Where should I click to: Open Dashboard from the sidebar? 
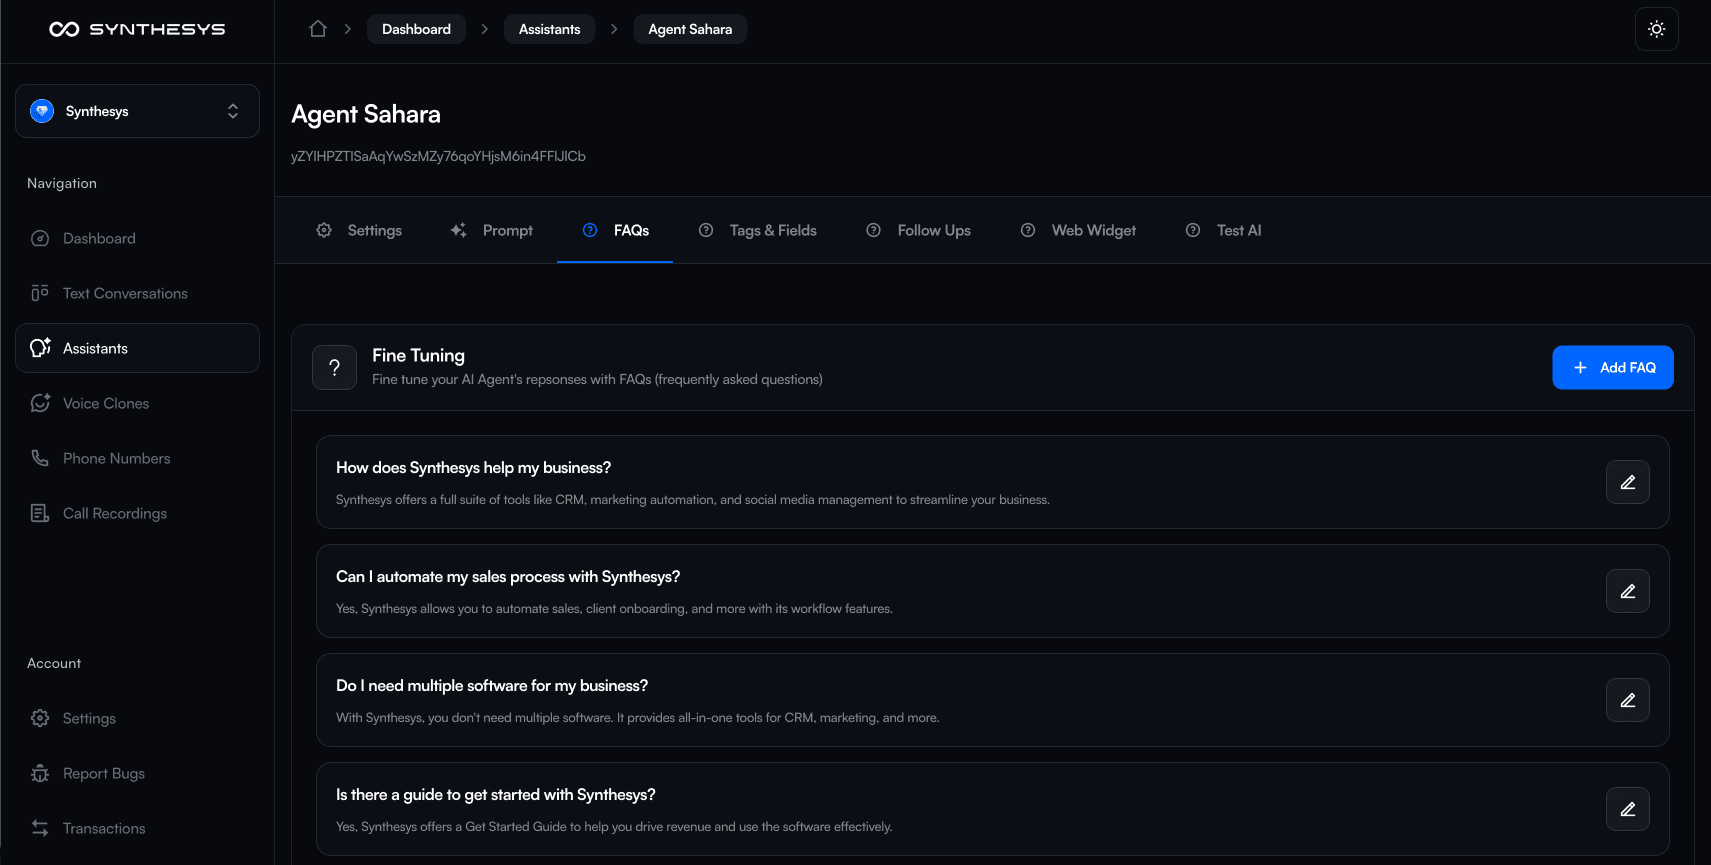pos(137,238)
